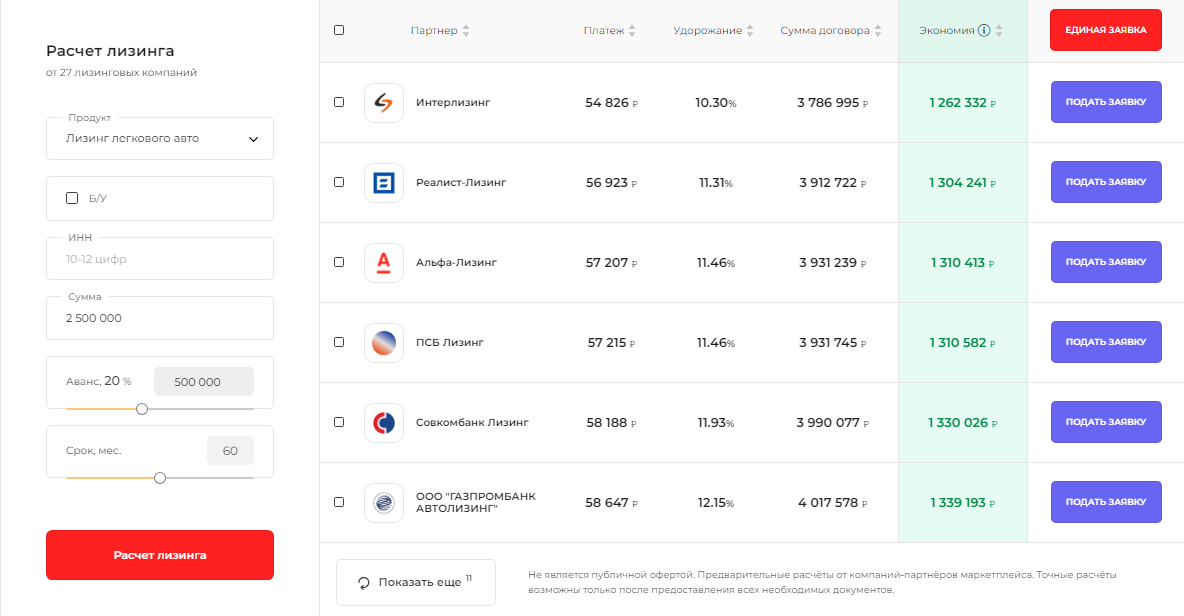This screenshot has height=616, width=1184.
Task: Sort table by Удорожание column arrows
Action: pyautogui.click(x=750, y=30)
